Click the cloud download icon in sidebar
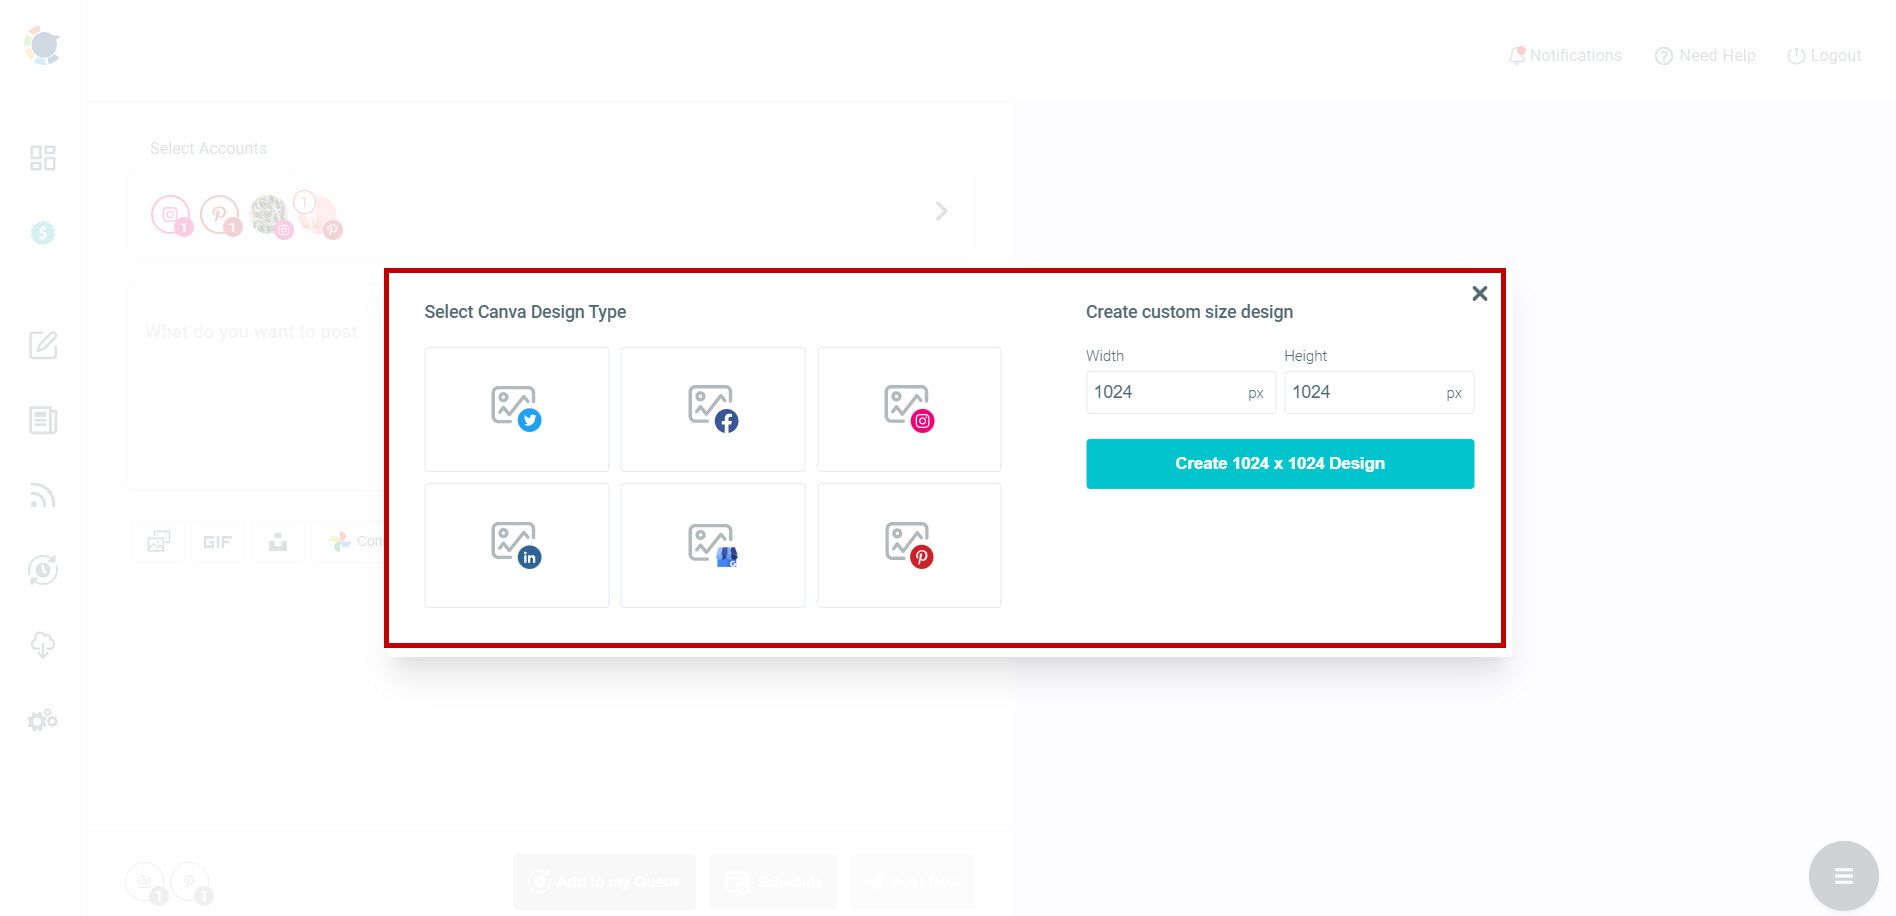This screenshot has height=916, width=1896. [x=42, y=644]
